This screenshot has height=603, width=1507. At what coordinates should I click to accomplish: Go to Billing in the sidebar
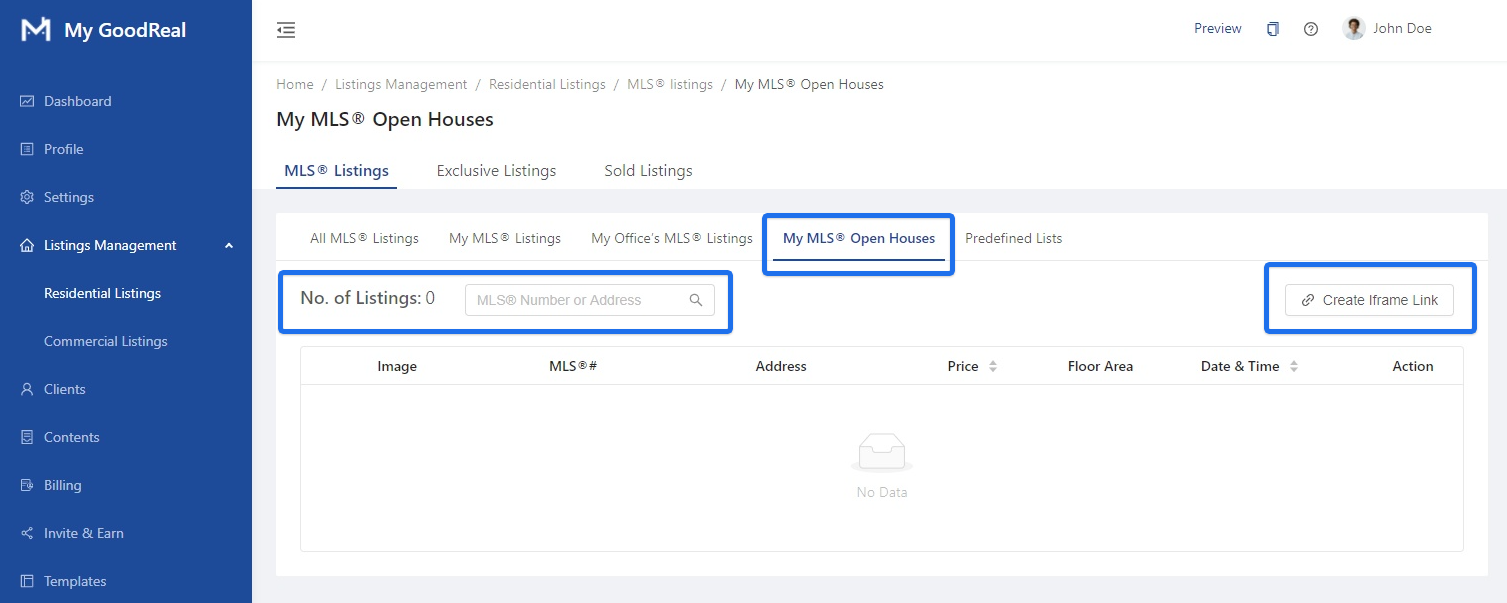pos(62,485)
